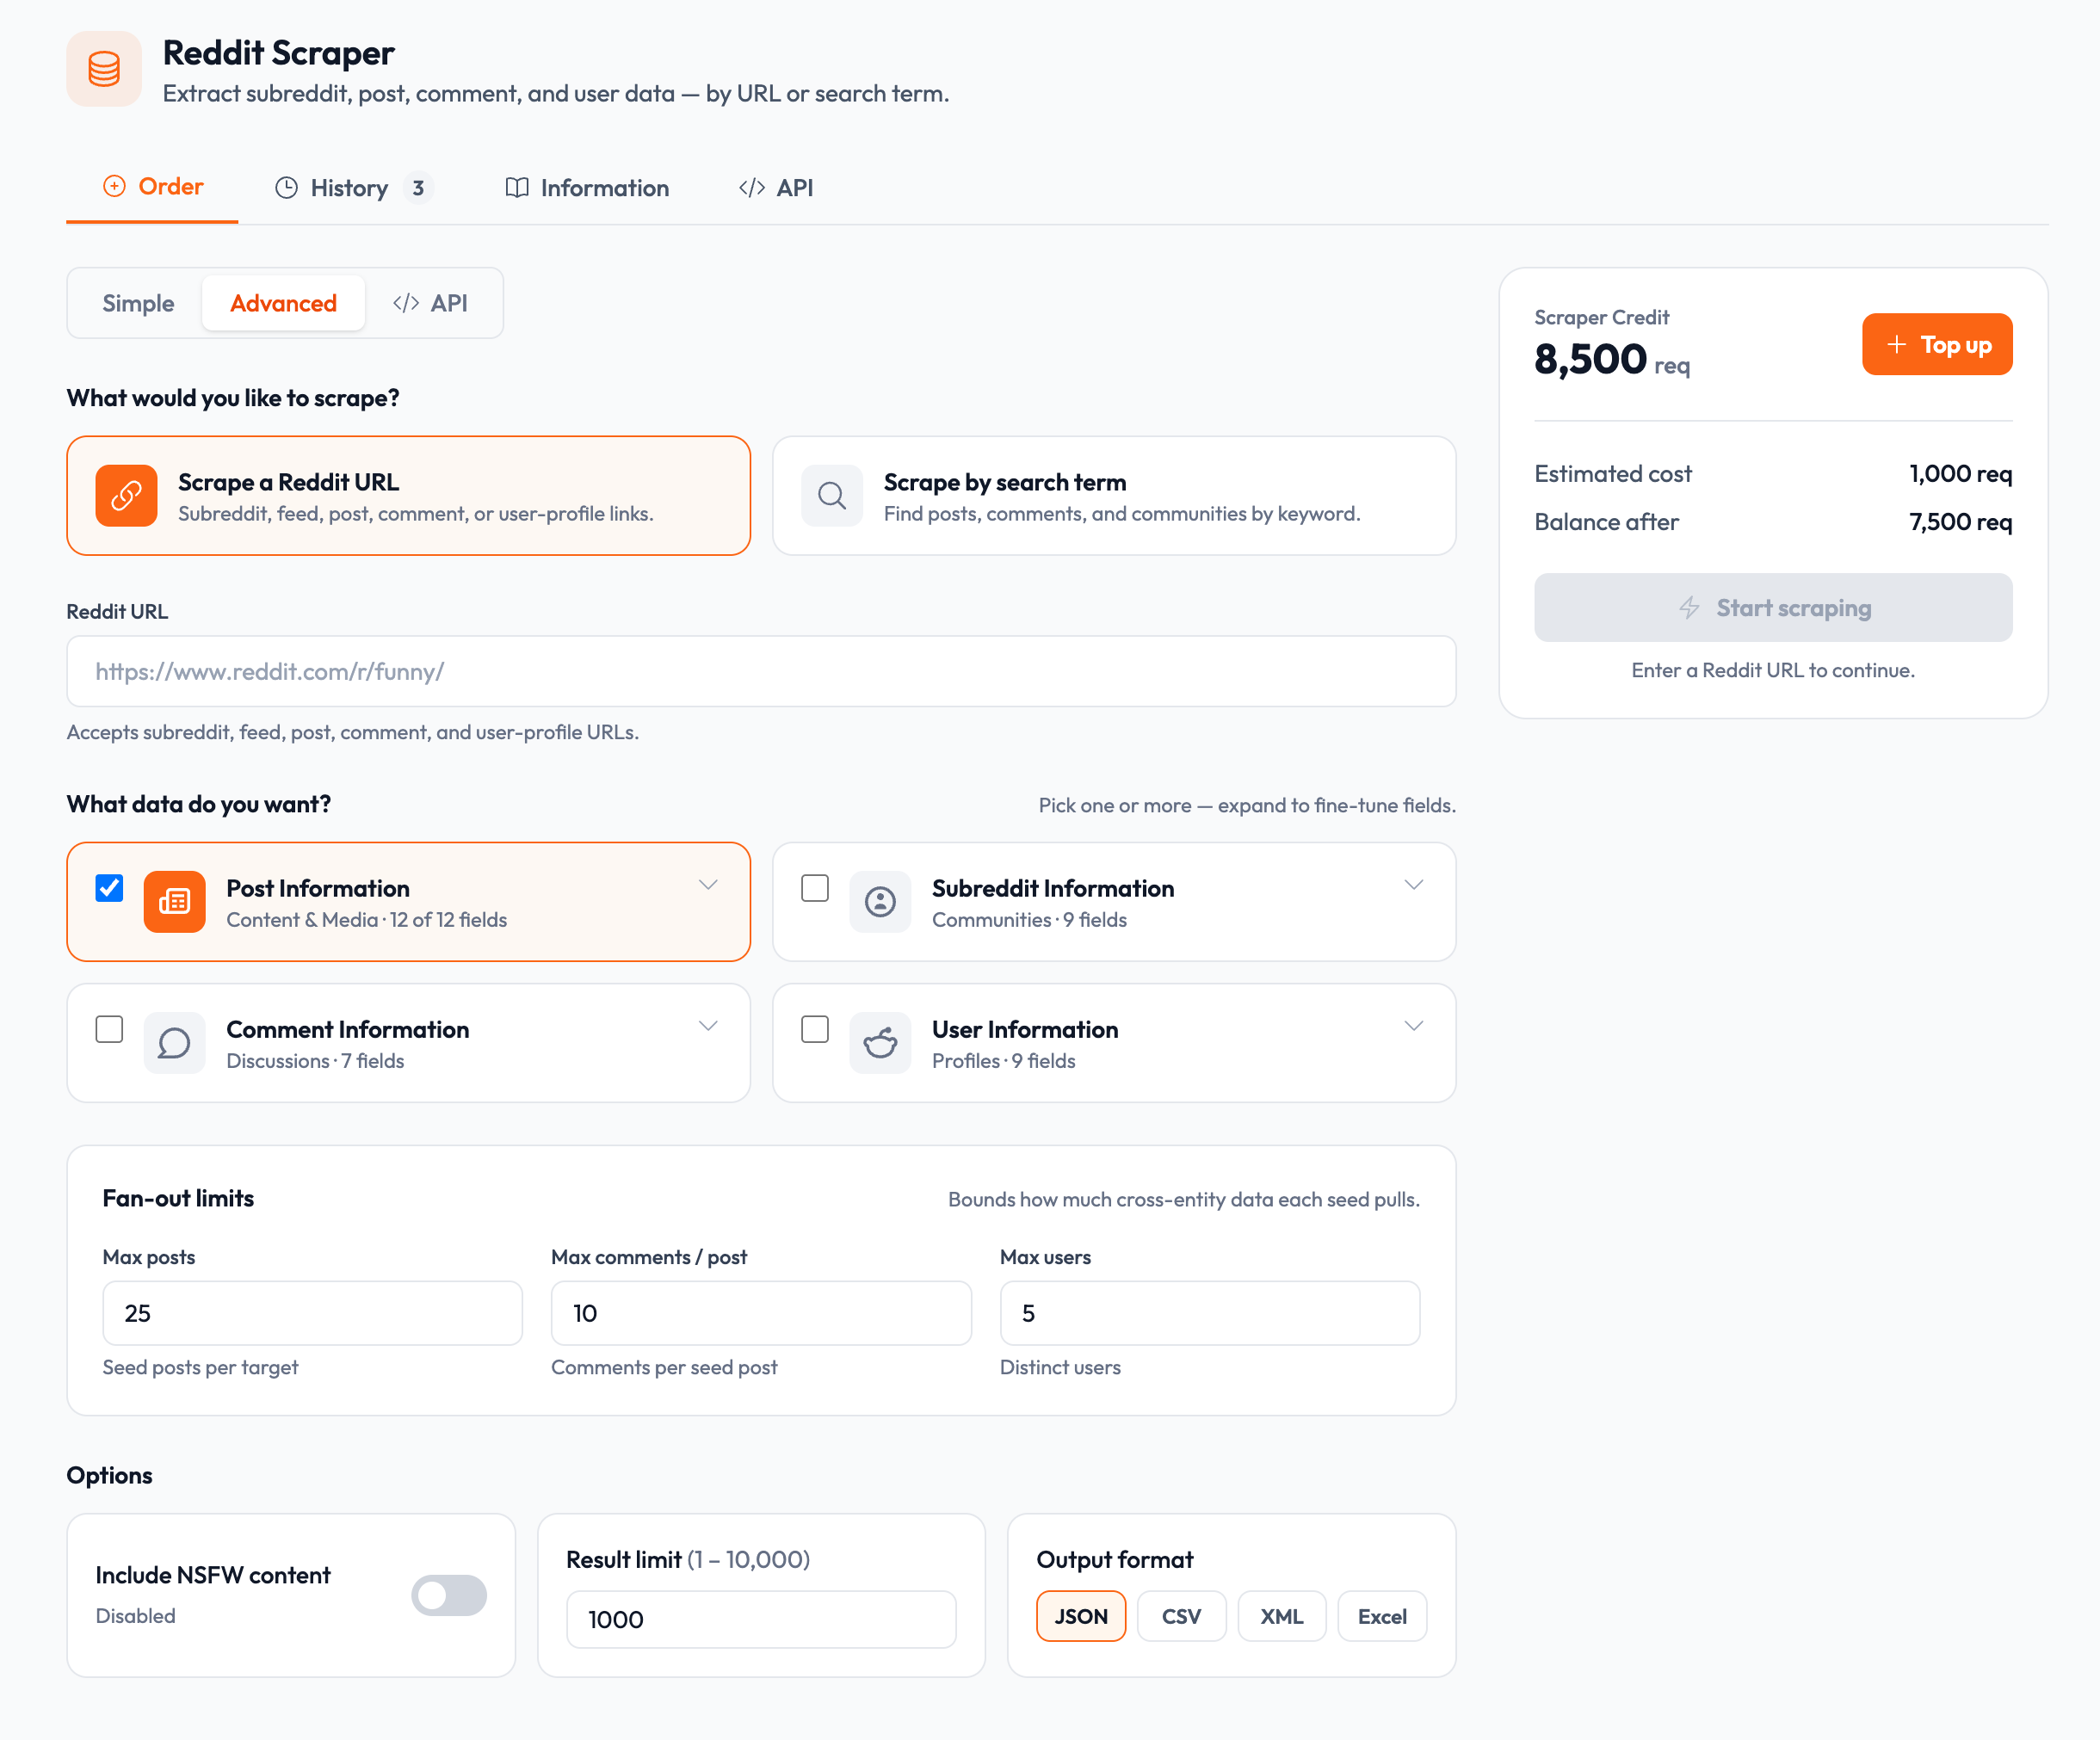2100x1740 pixels.
Task: Expand the User Information fields chevron
Action: (x=1414, y=1026)
